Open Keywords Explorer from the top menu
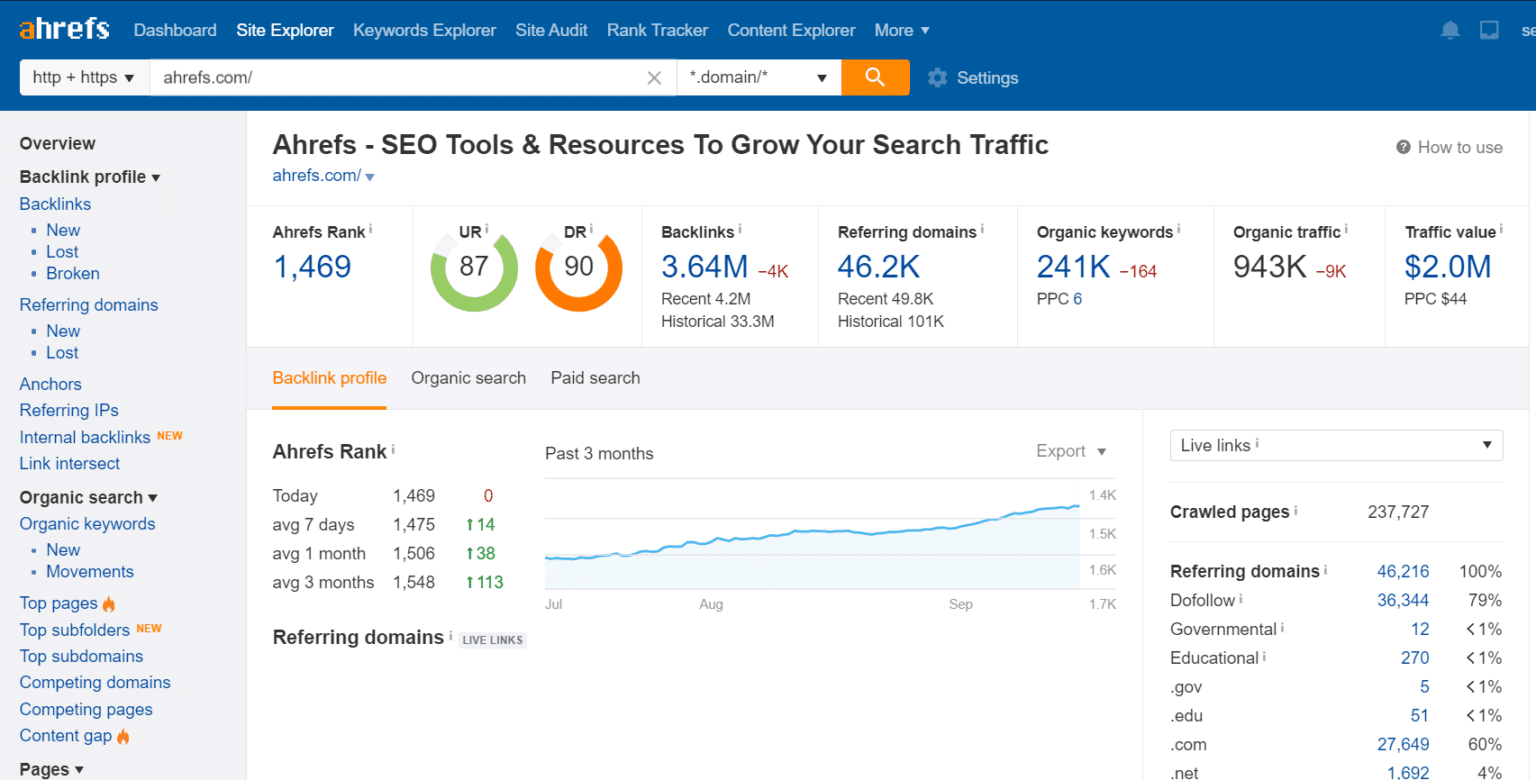Image resolution: width=1536 pixels, height=780 pixels. coord(424,30)
